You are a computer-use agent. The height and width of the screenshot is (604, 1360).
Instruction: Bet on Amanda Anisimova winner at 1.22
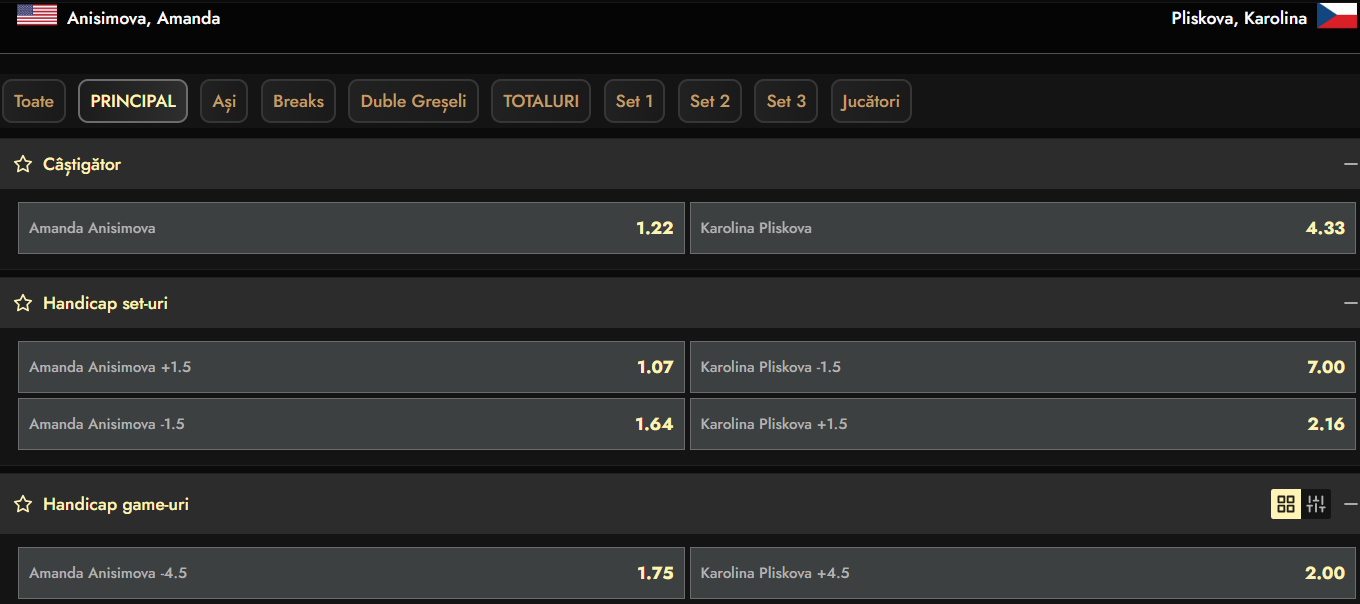[351, 228]
